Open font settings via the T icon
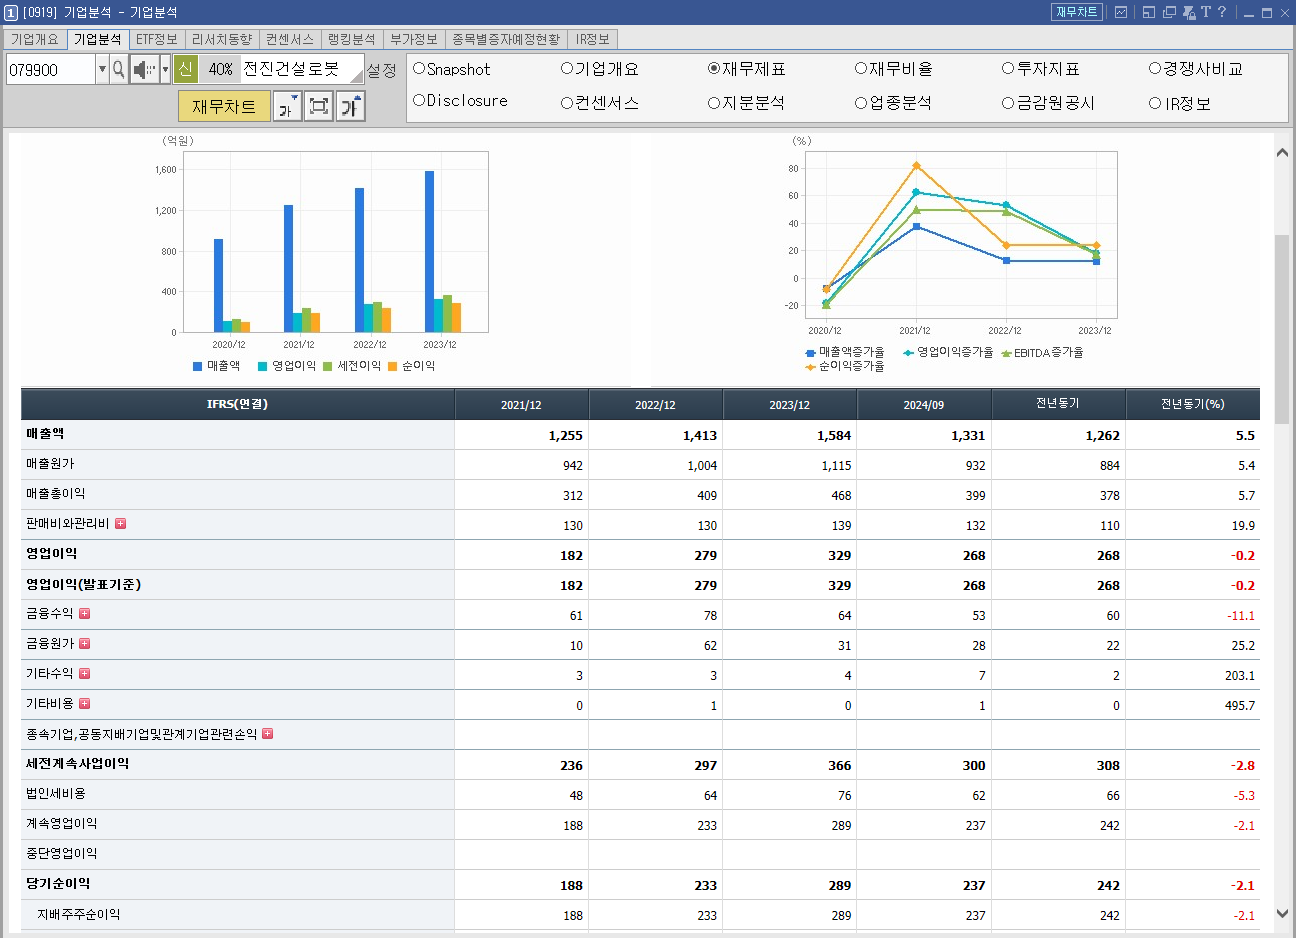Viewport: 1296px width, 938px height. [1206, 12]
